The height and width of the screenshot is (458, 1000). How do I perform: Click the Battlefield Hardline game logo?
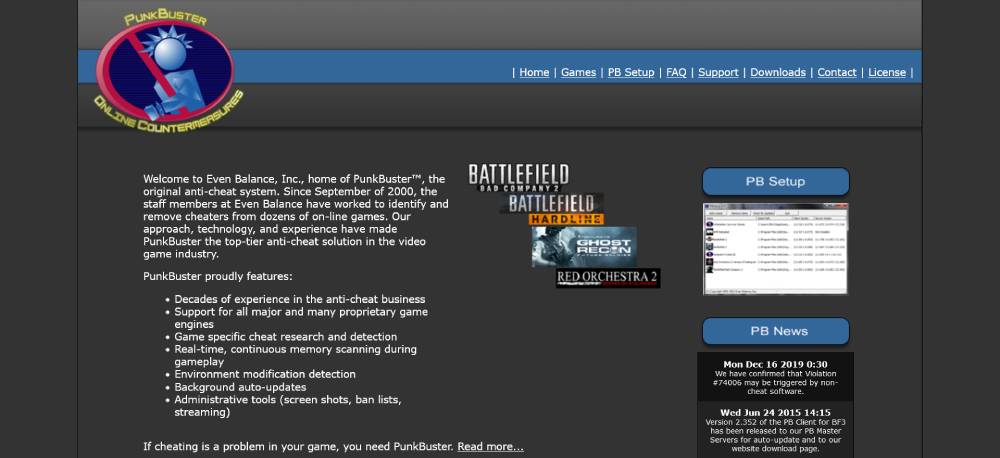(x=553, y=209)
